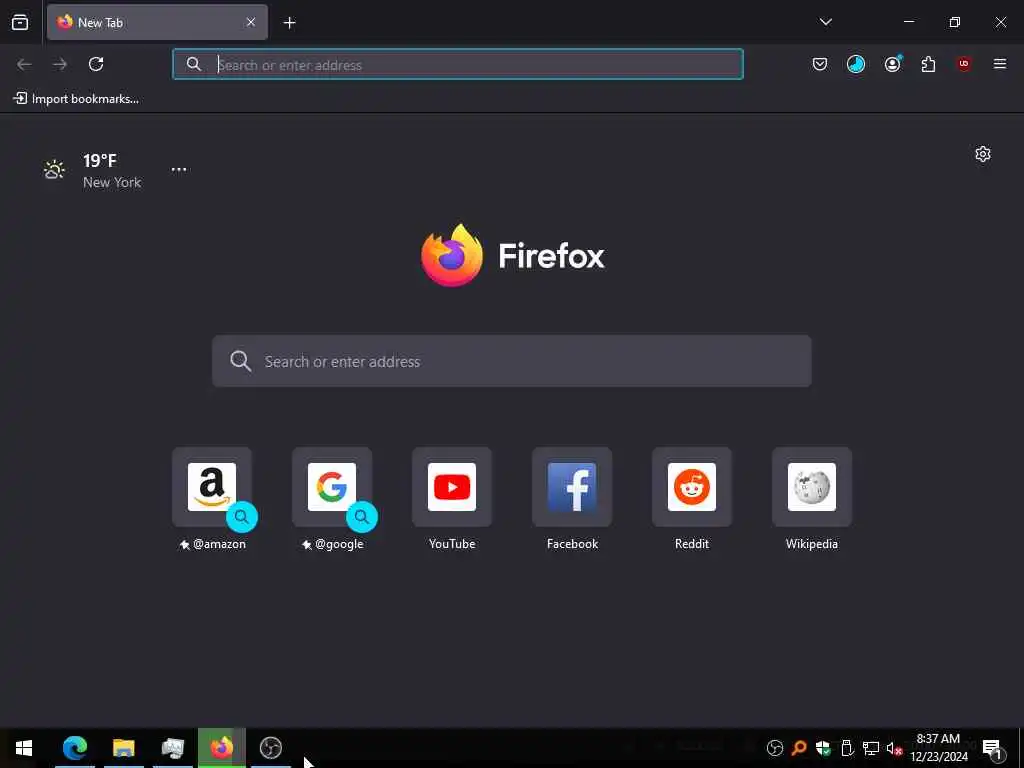Open weather widget three-dot options menu
The width and height of the screenshot is (1024, 768).
[179, 169]
